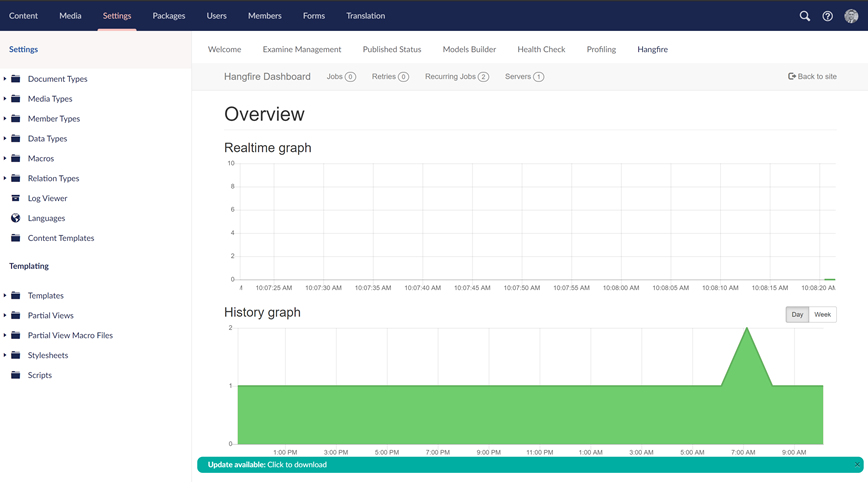Select the Settings section in top navigation
This screenshot has height=482, width=868.
[117, 15]
